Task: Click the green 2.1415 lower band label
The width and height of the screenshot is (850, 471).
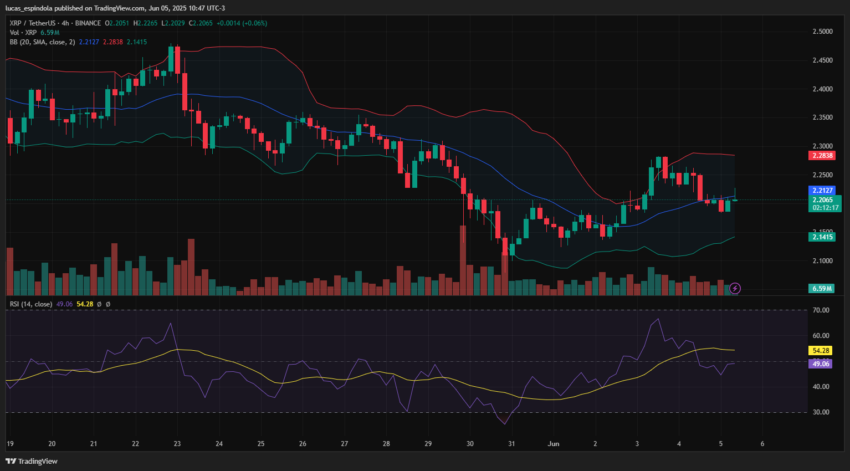Action: pyautogui.click(x=822, y=237)
